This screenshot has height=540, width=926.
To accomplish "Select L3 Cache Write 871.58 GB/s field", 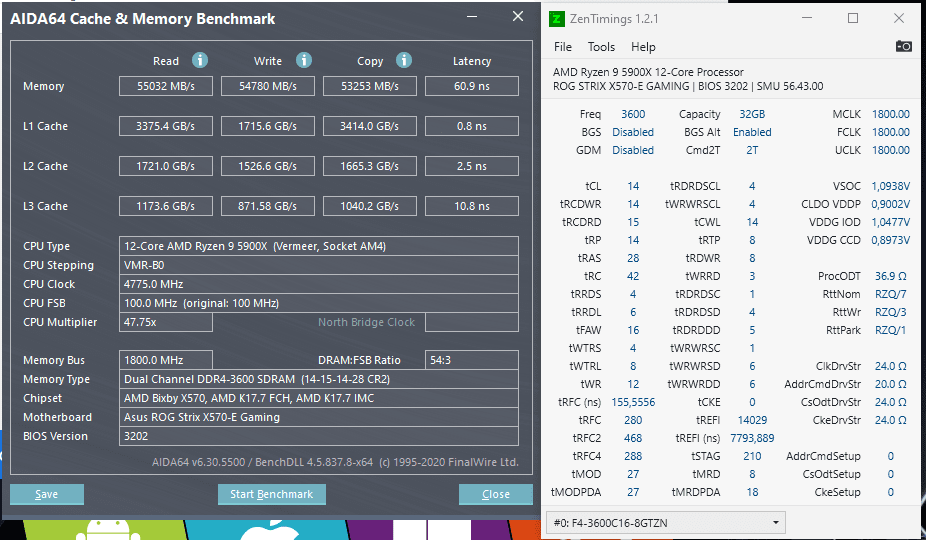I will 268,206.
